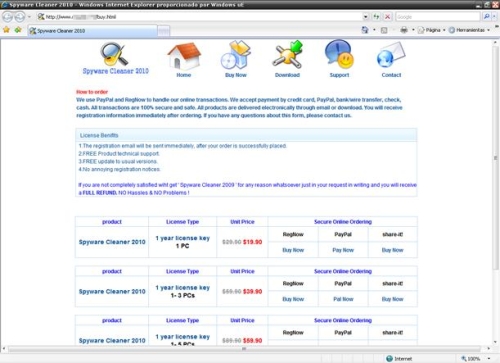Click the Contact navigation link

tap(391, 75)
